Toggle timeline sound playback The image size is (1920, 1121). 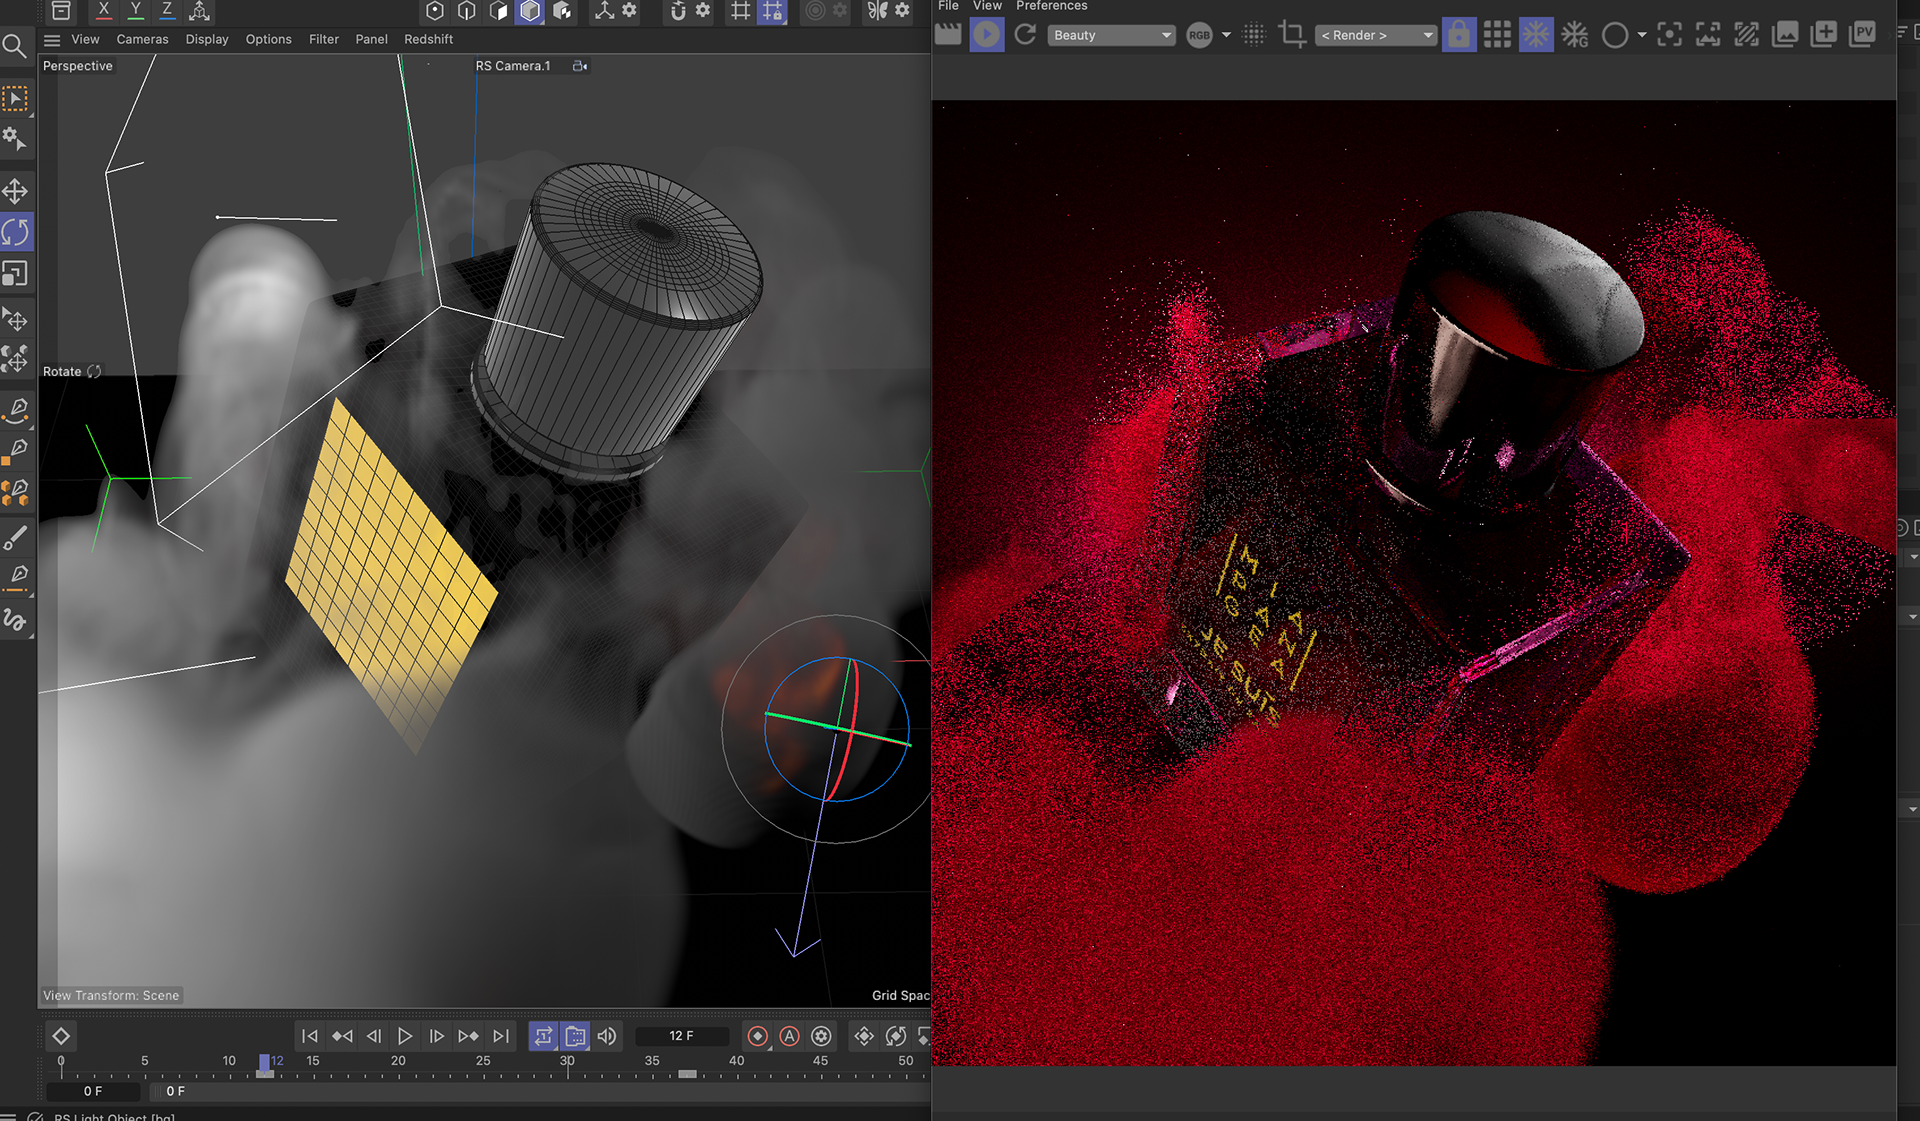point(607,1036)
